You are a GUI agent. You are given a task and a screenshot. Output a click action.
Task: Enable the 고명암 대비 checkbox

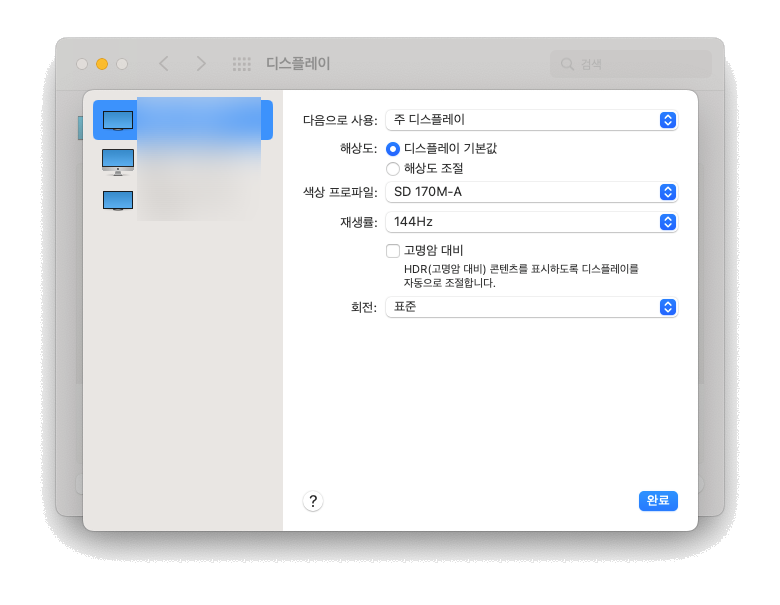coord(392,250)
